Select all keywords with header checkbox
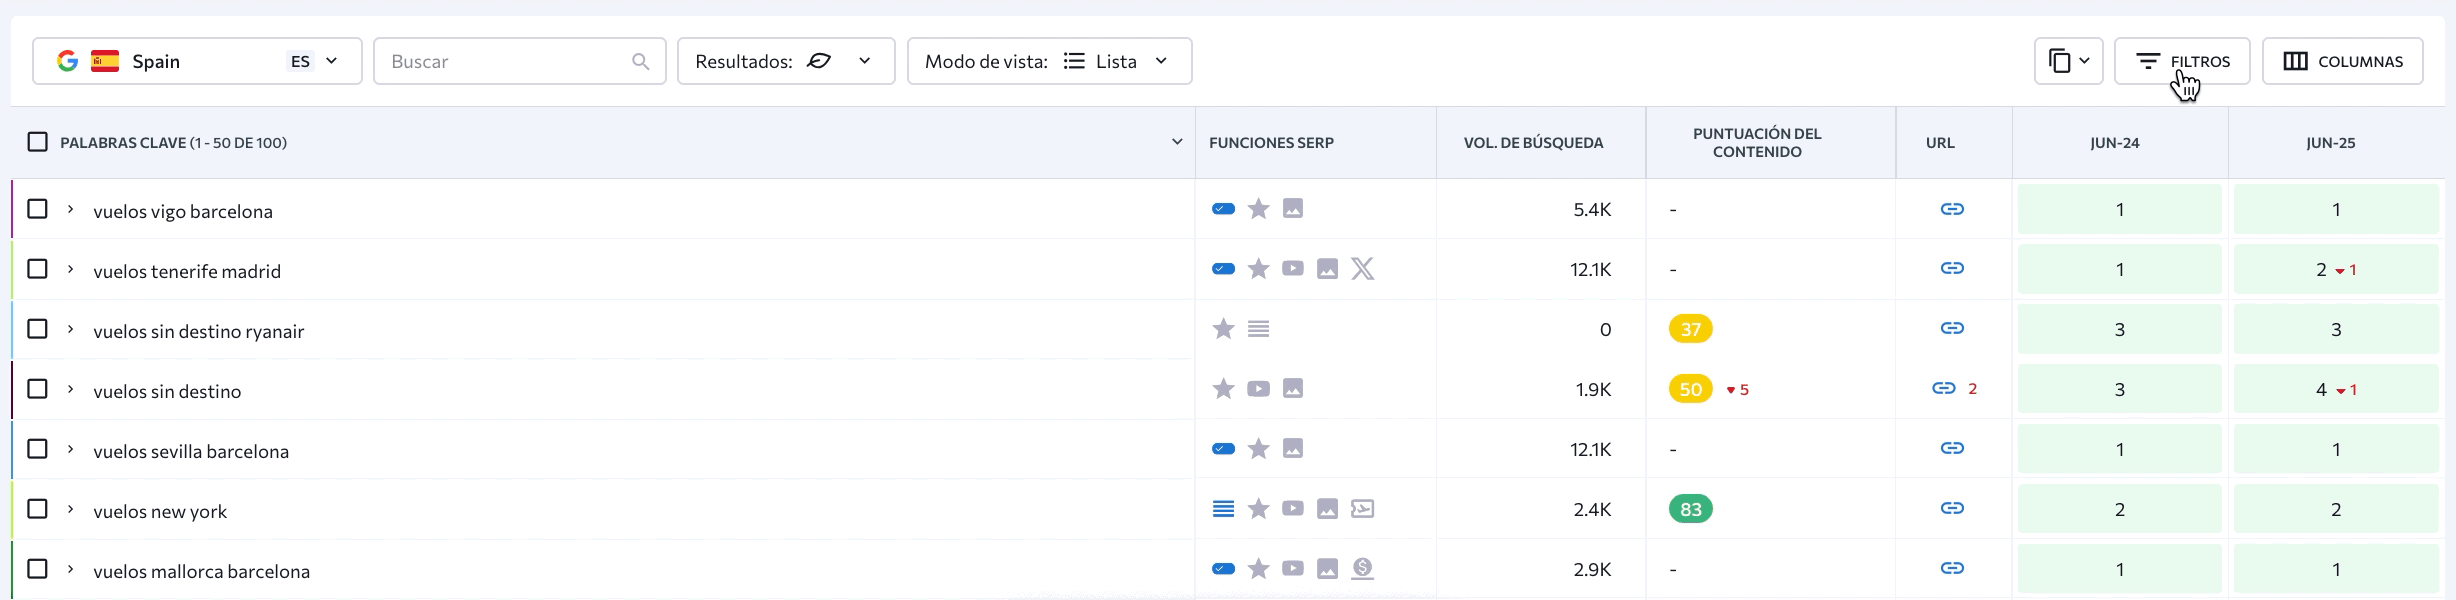 [x=38, y=142]
